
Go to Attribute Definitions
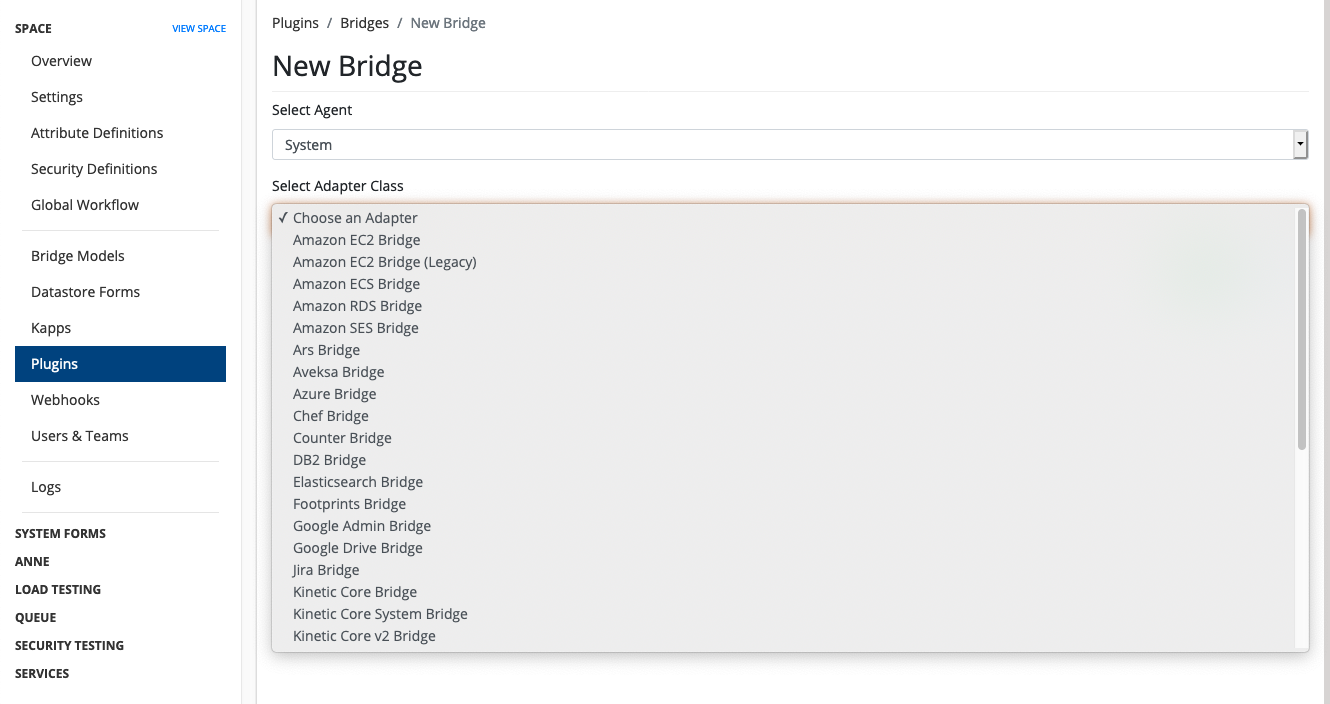pos(120,133)
